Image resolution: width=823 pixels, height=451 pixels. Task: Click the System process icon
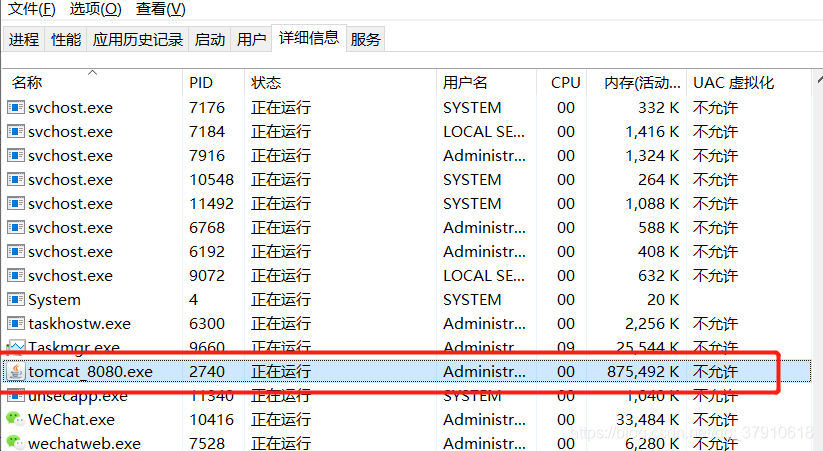point(16,299)
